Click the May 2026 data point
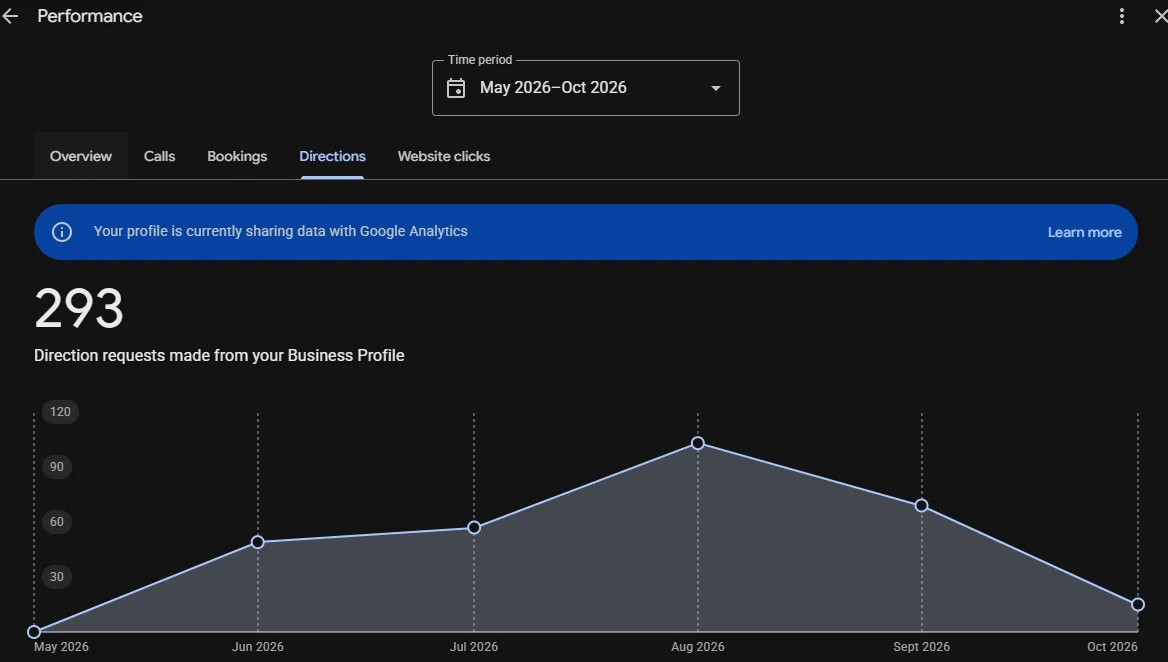The height and width of the screenshot is (662, 1168). tap(34, 631)
